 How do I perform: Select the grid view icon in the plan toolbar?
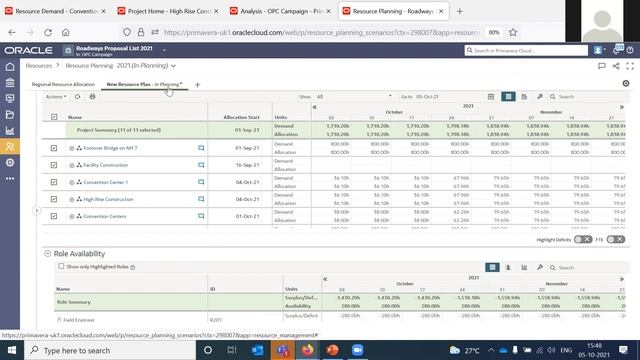[508, 97]
